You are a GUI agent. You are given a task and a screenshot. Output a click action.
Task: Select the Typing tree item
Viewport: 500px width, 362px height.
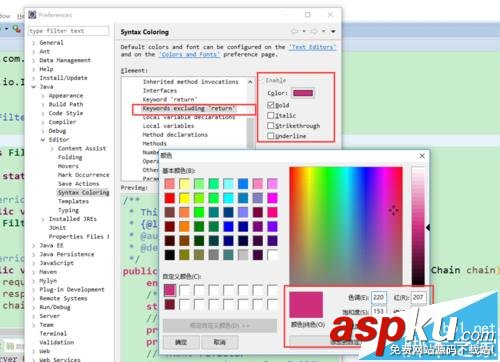coord(68,210)
